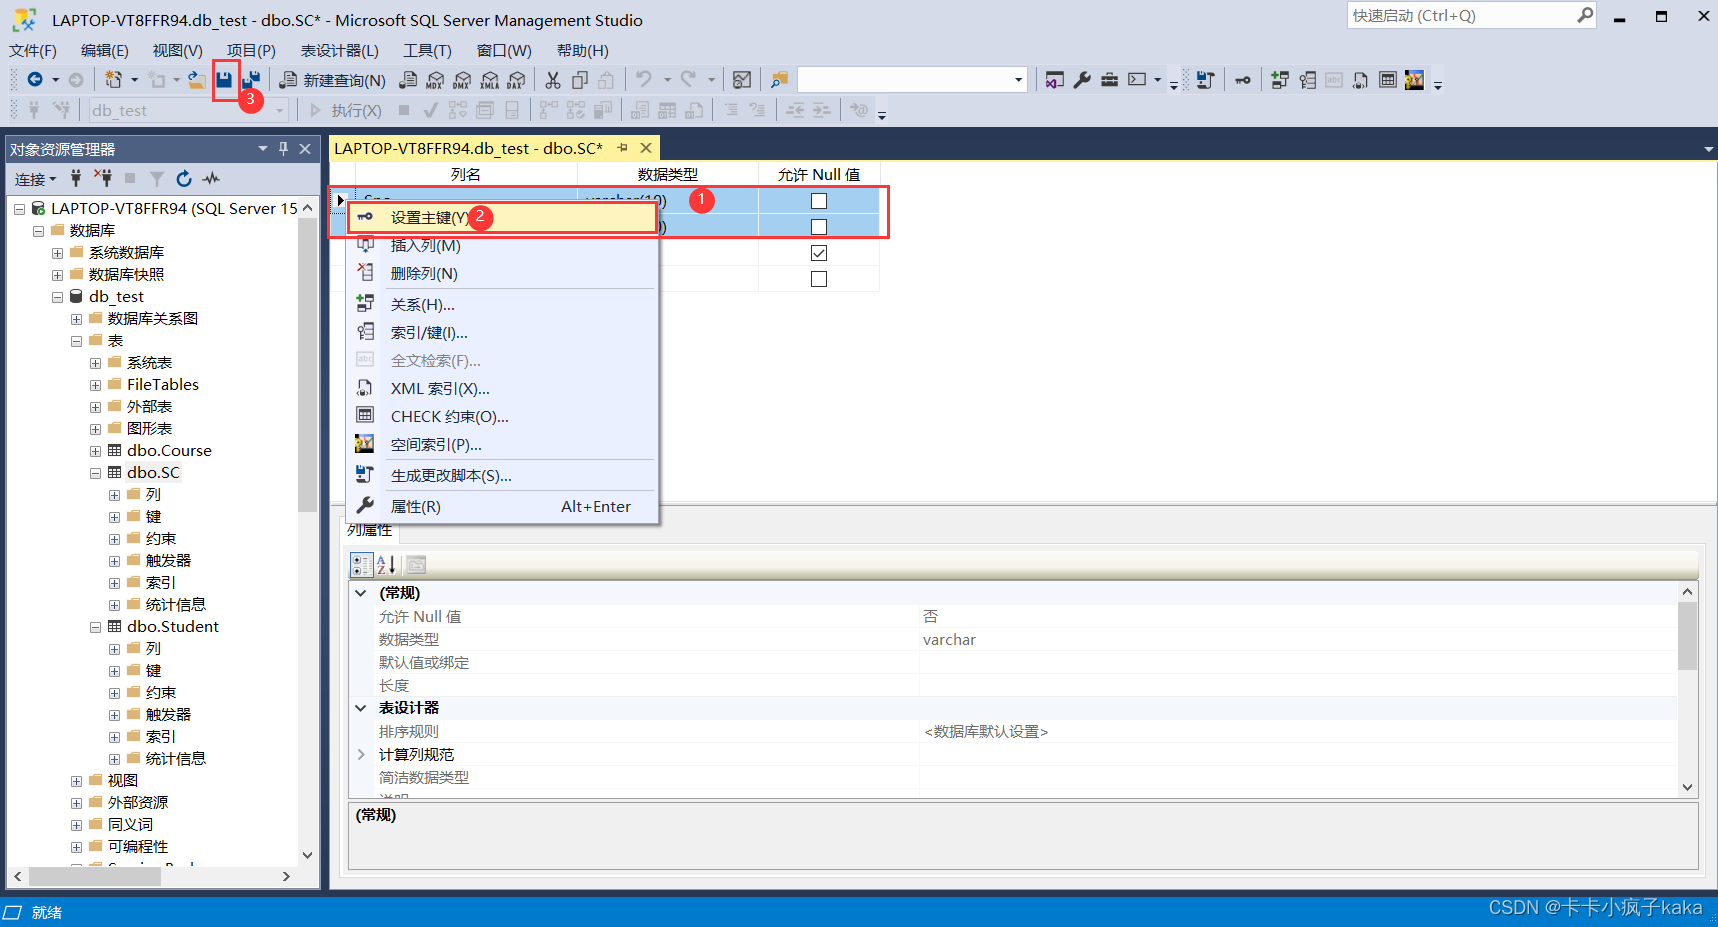Expand the 数据库关系图 folder
The image size is (1718, 927).
coord(77,319)
